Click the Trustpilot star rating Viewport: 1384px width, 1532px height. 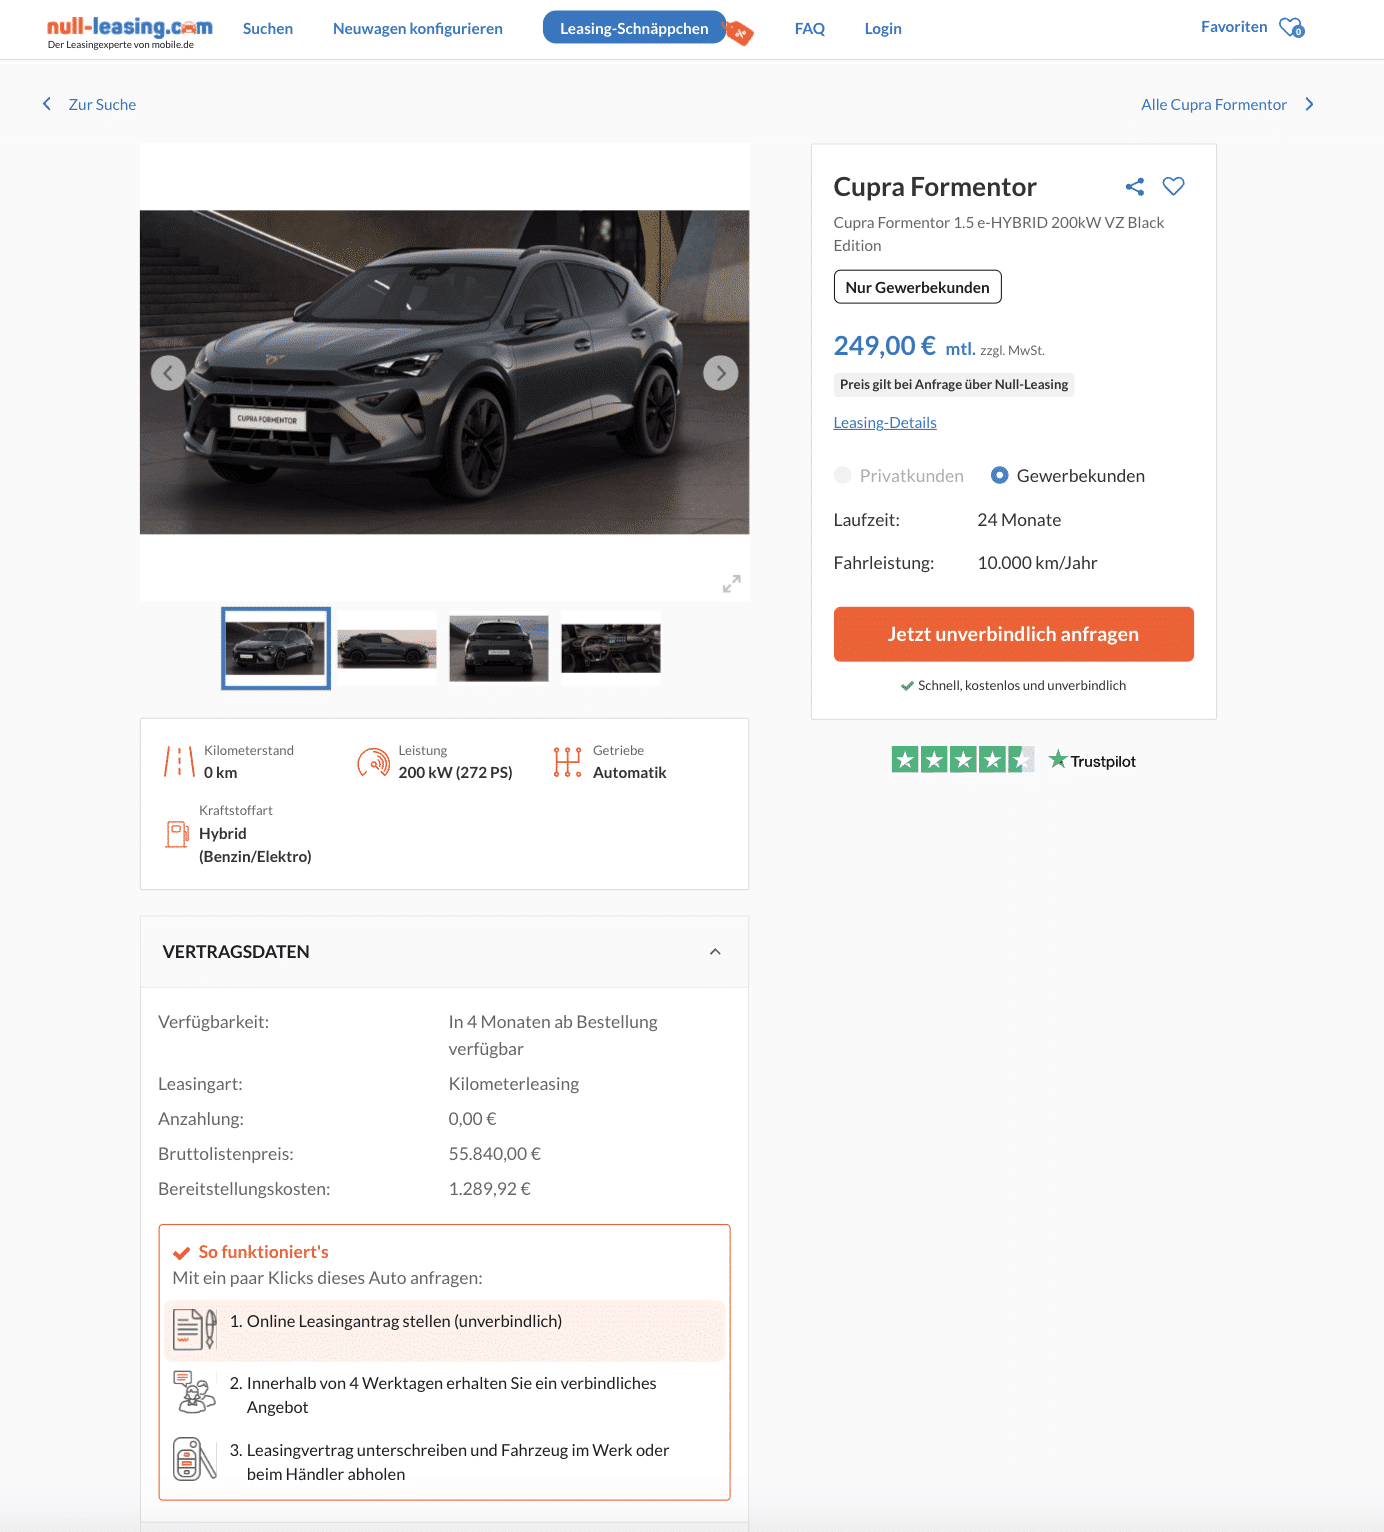click(x=963, y=760)
